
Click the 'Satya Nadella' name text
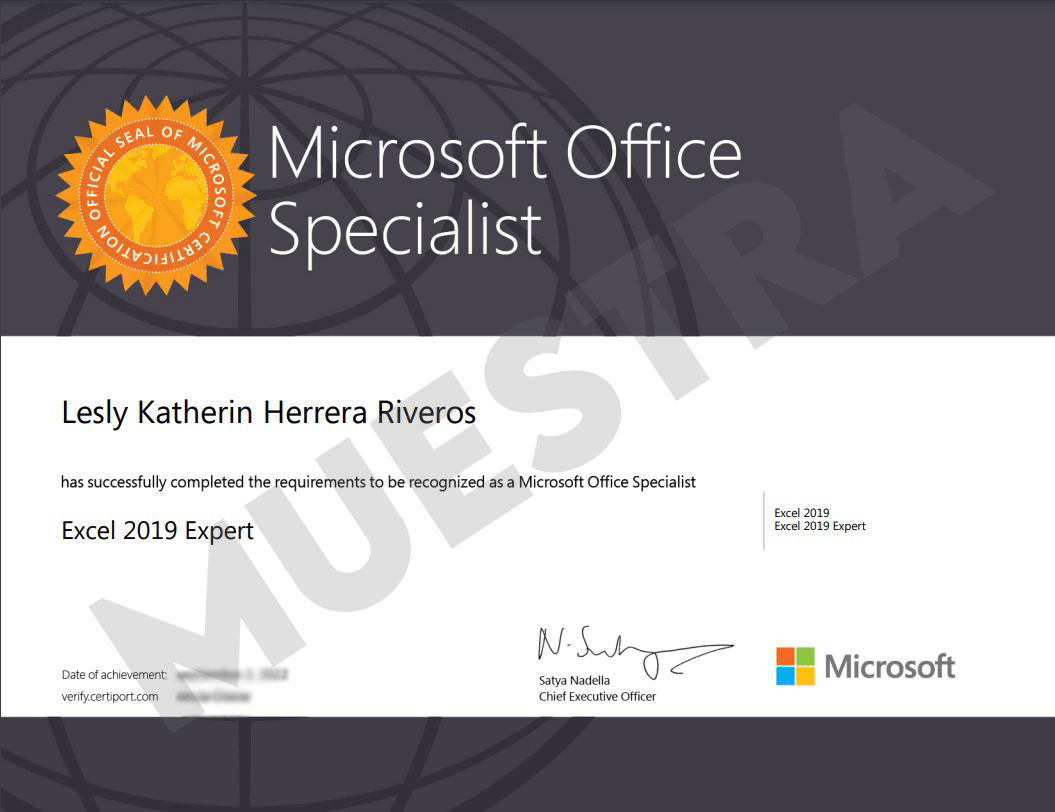(574, 681)
